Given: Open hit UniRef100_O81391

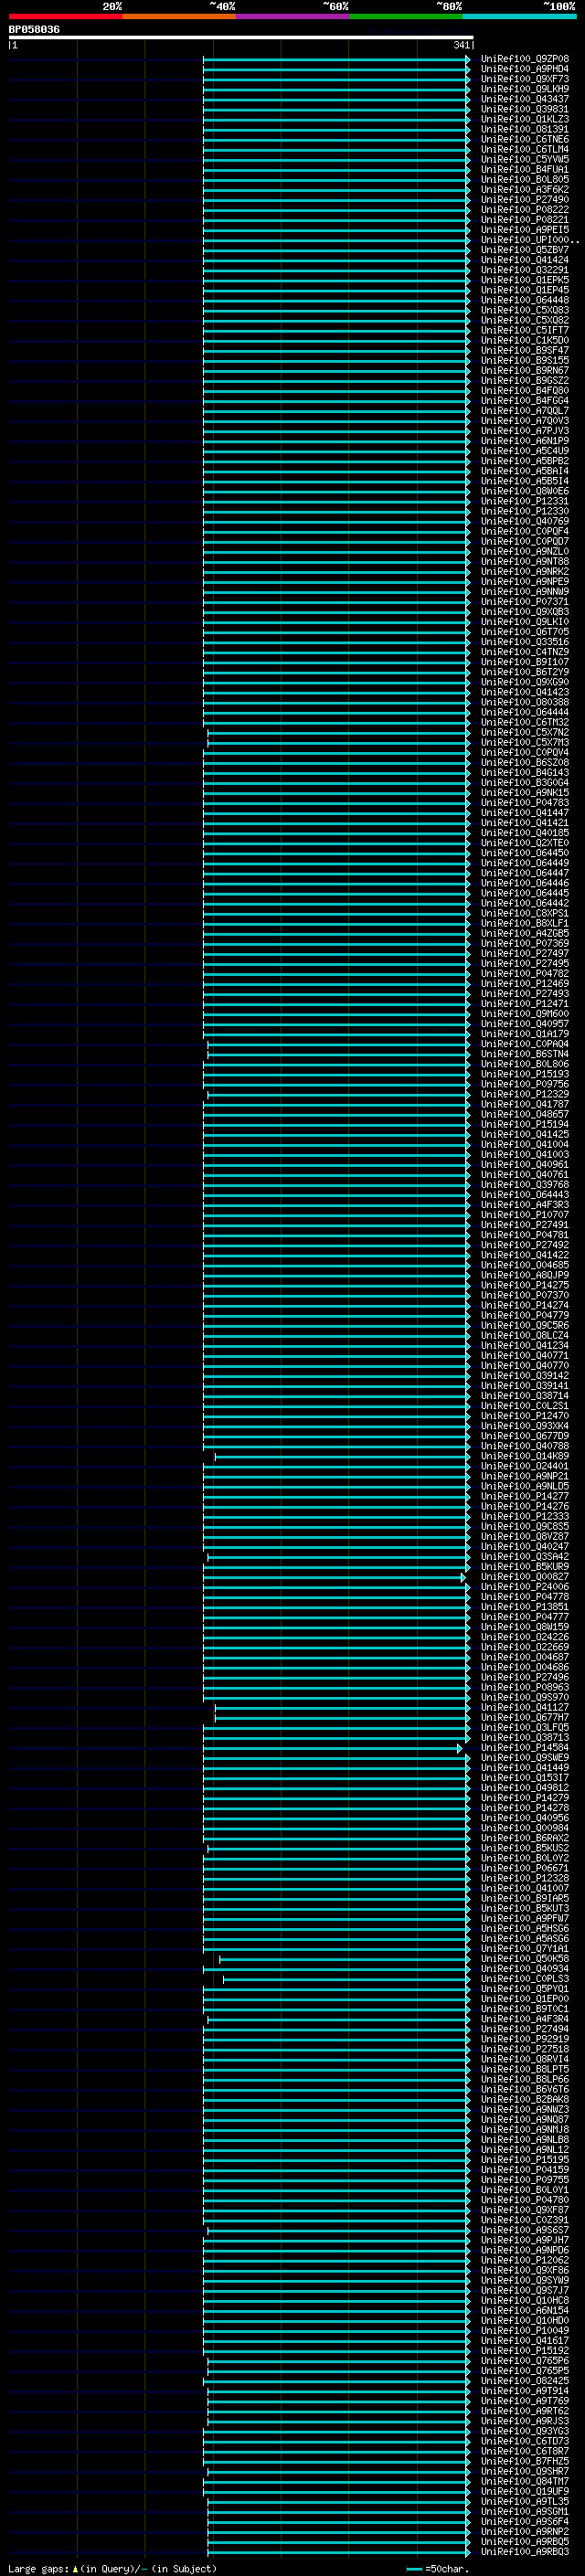Looking at the screenshot, I should pos(524,129).
